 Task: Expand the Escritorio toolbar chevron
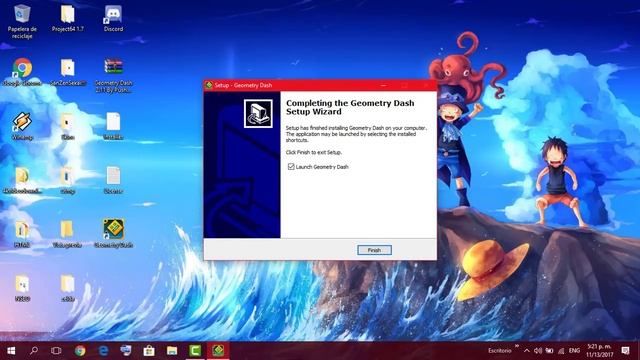pos(517,346)
